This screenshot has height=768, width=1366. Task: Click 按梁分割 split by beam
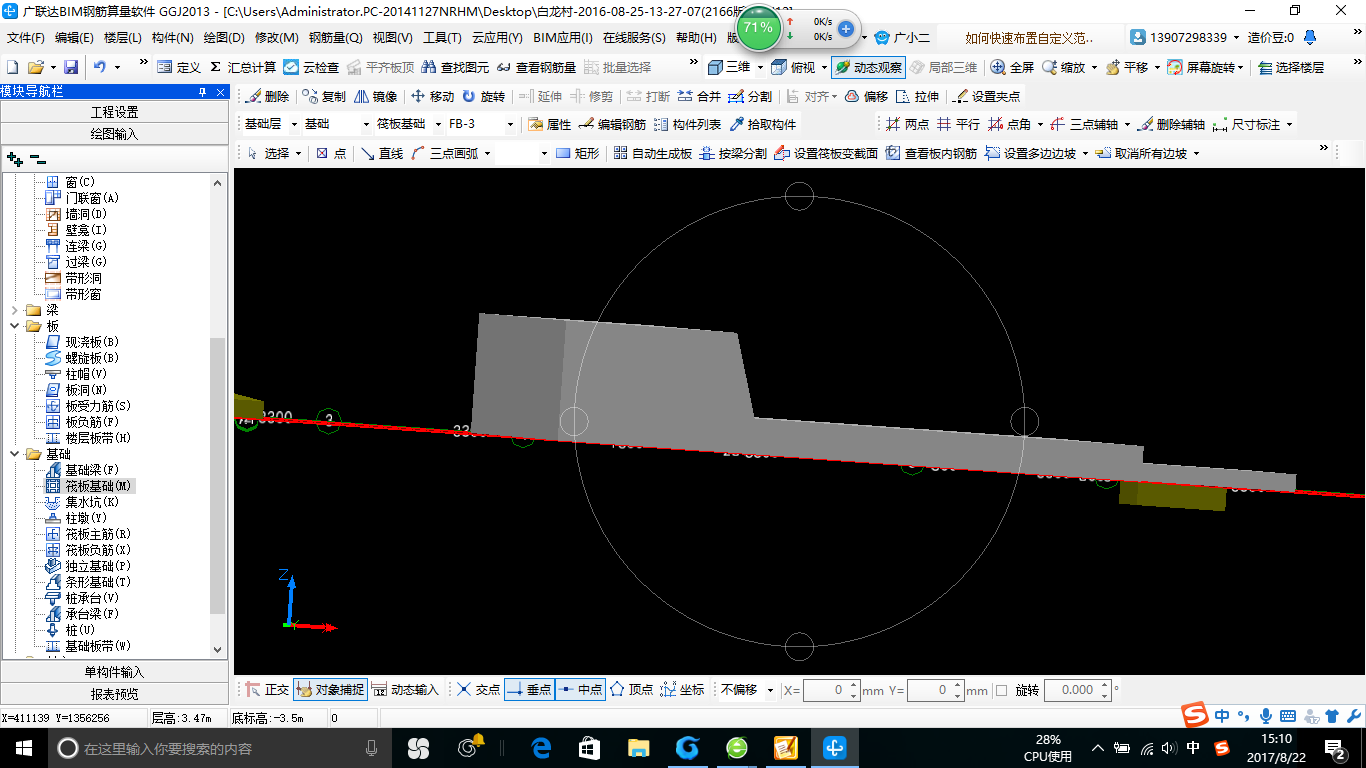click(733, 153)
